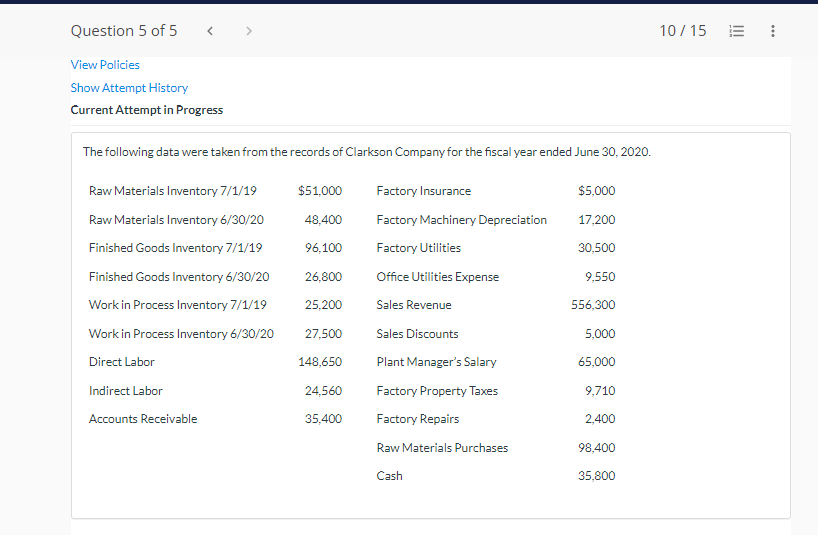Click the Plant Manager's Salary label
The height and width of the screenshot is (535, 818).
436,362
